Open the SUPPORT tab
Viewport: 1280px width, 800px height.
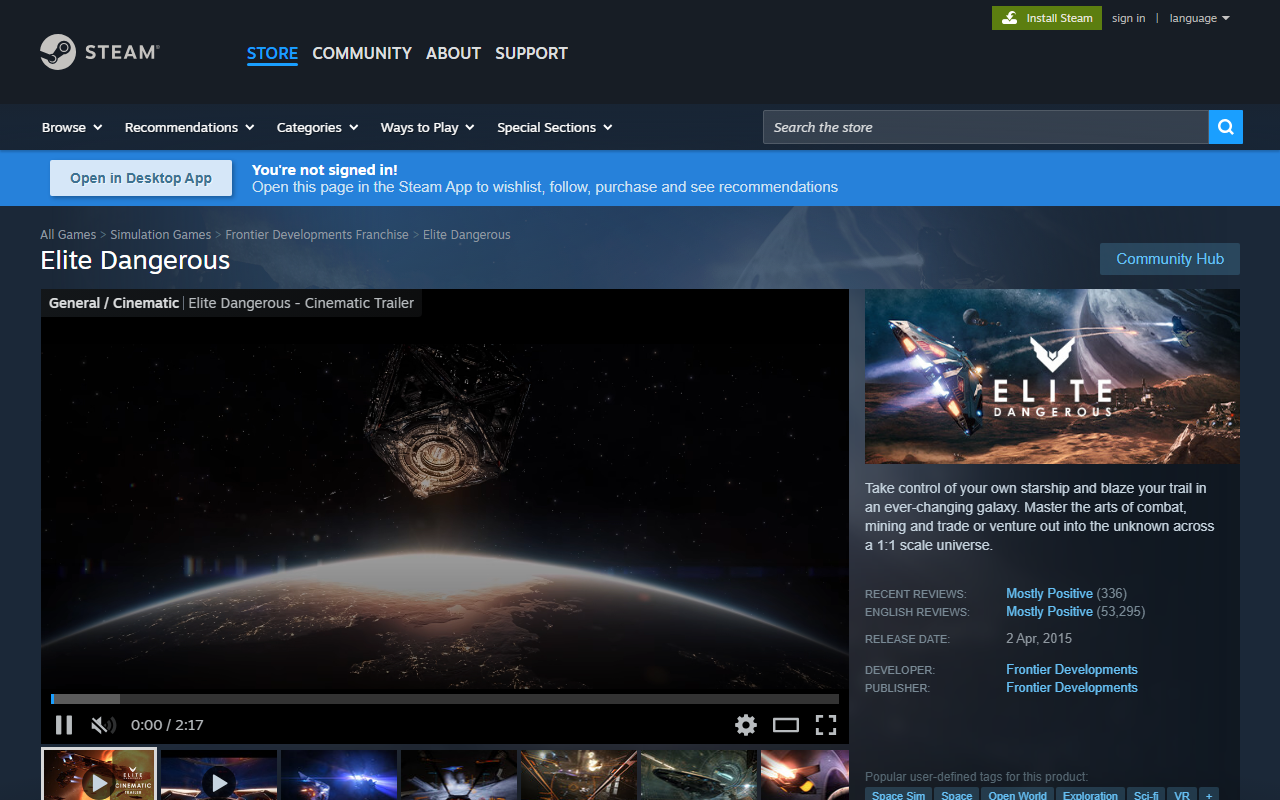coord(531,53)
